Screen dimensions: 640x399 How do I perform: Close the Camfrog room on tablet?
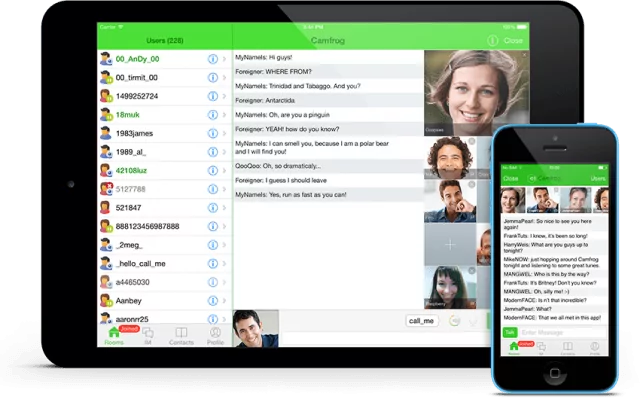[x=513, y=40]
